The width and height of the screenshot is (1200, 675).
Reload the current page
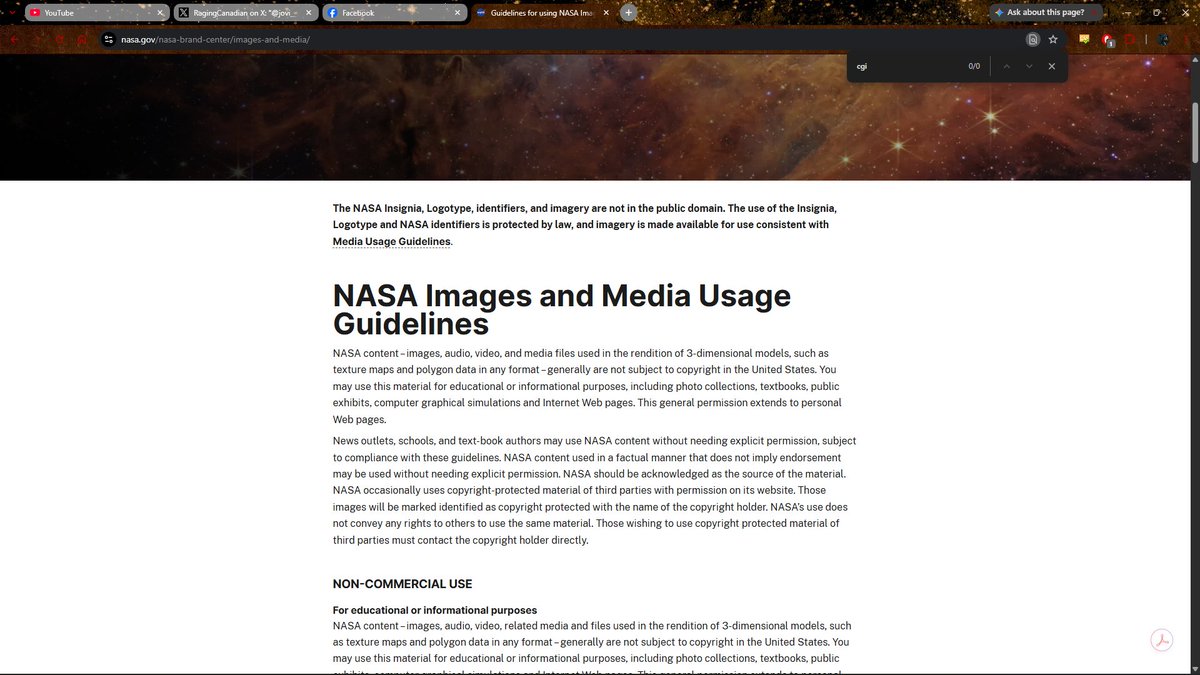click(x=60, y=40)
